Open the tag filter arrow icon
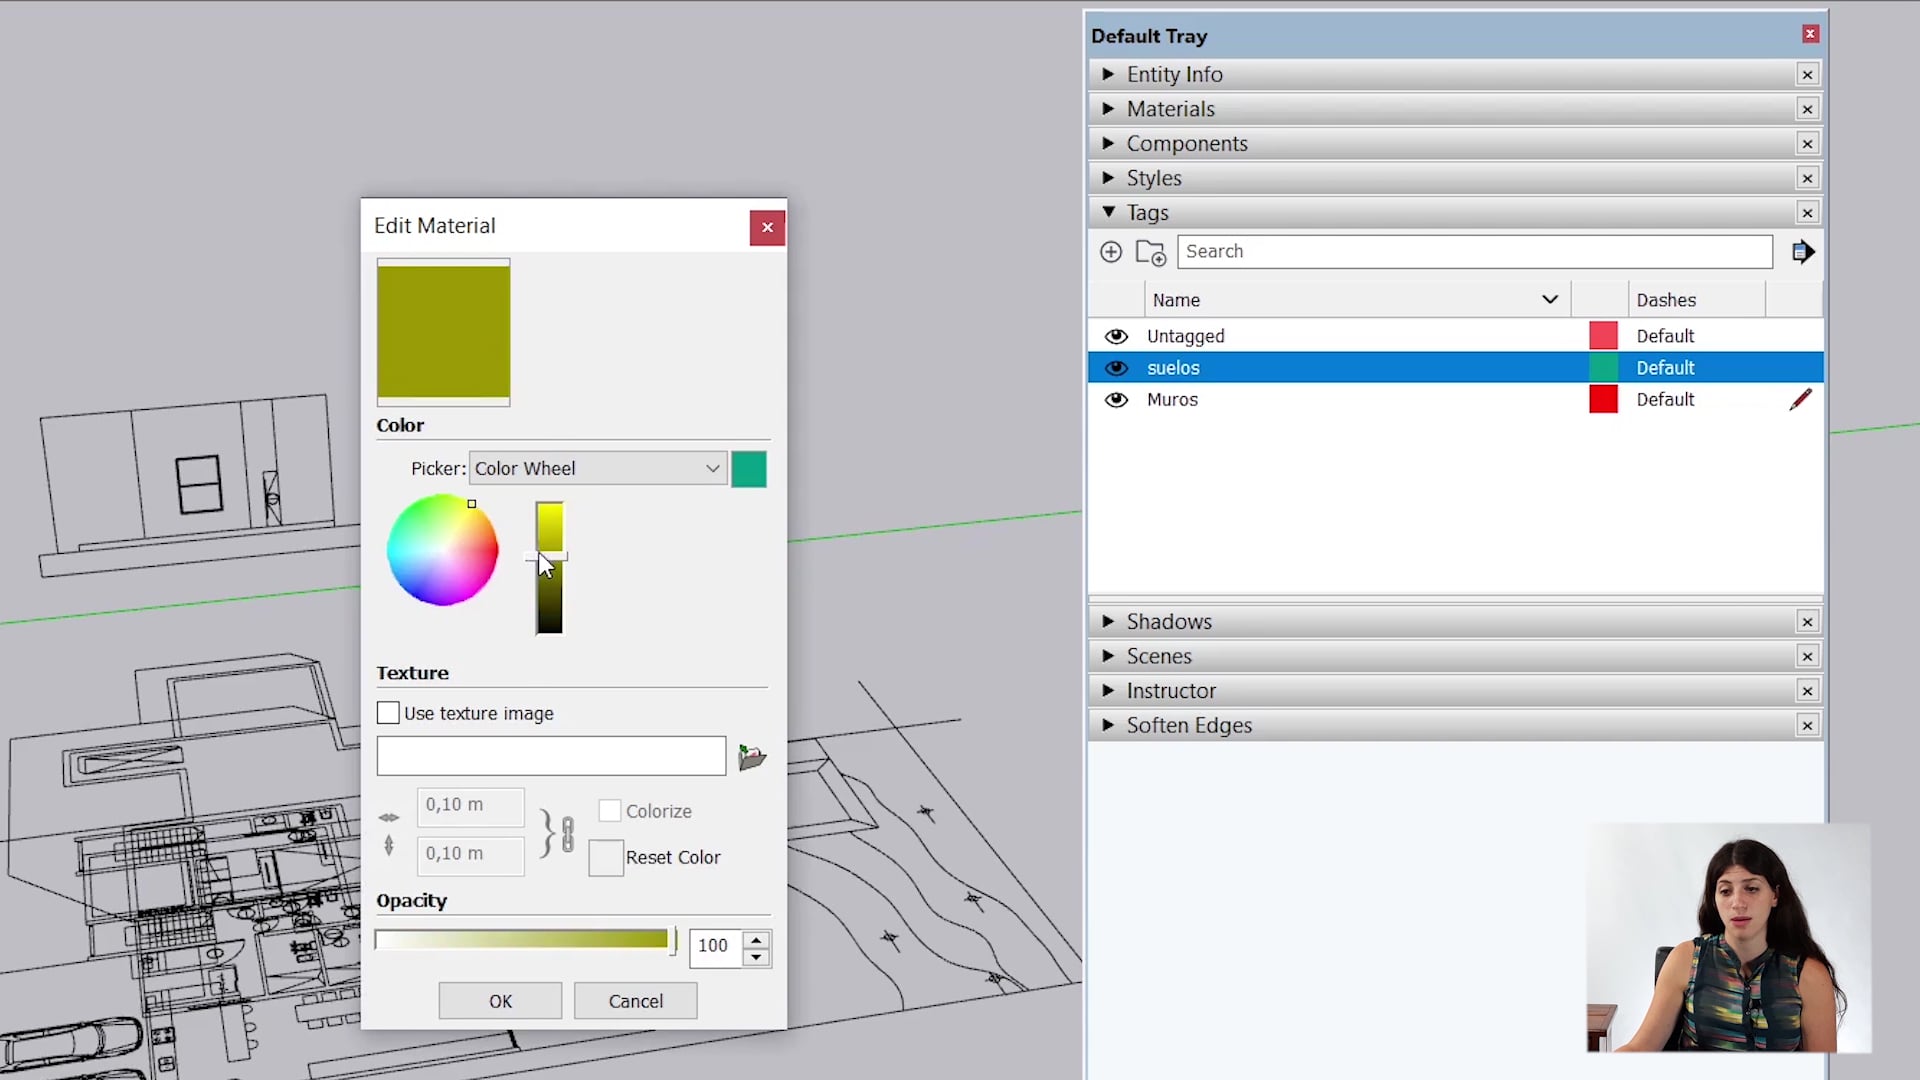Screen dimensions: 1920x1080 (1803, 252)
